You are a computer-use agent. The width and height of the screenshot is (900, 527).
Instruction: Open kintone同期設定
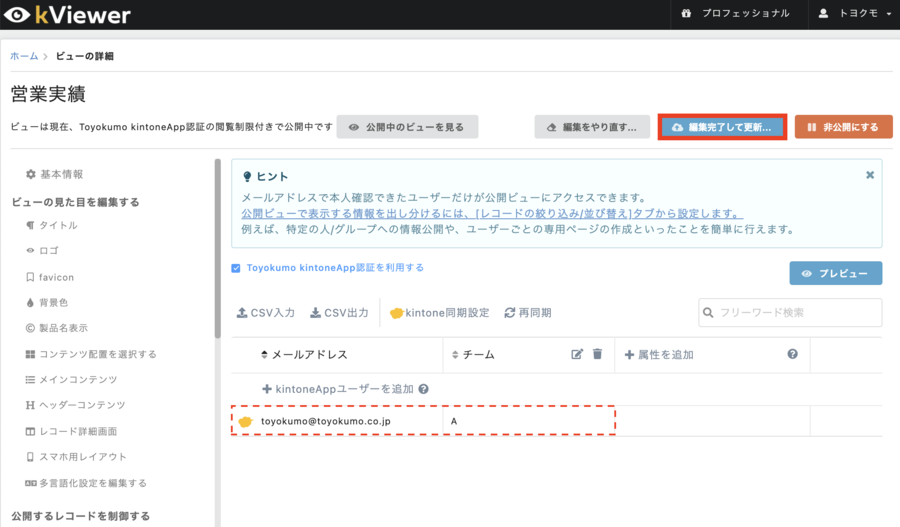pos(440,313)
